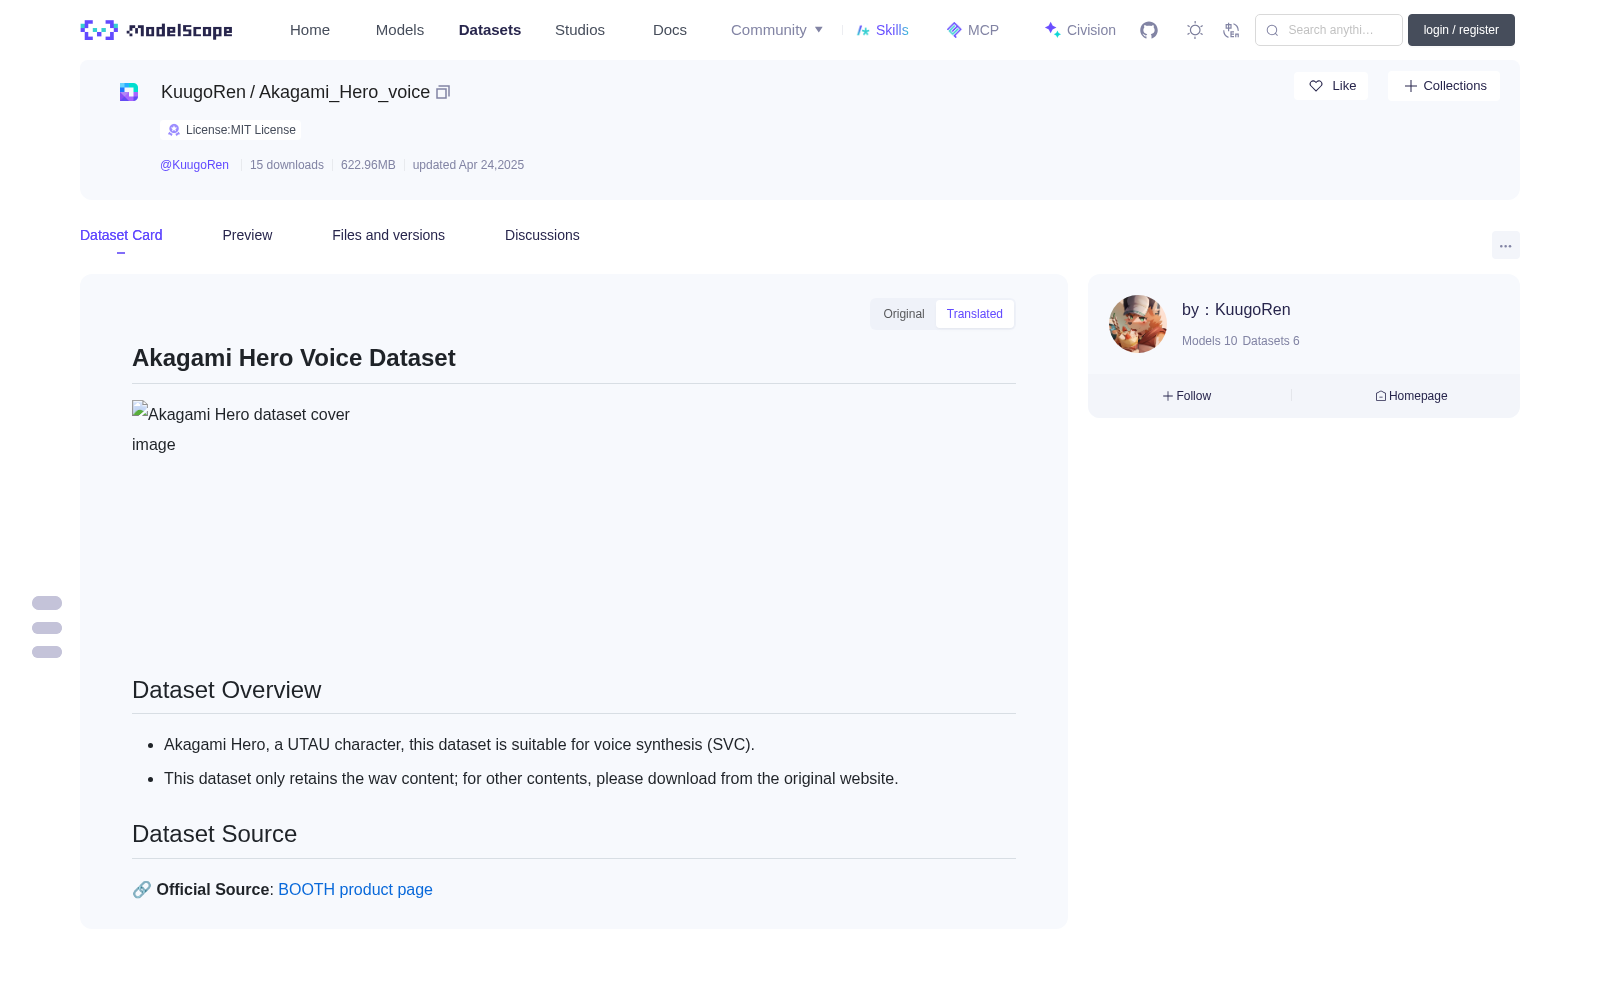The width and height of the screenshot is (1600, 1000).
Task: Open the three-dot more options button
Action: (x=1506, y=245)
